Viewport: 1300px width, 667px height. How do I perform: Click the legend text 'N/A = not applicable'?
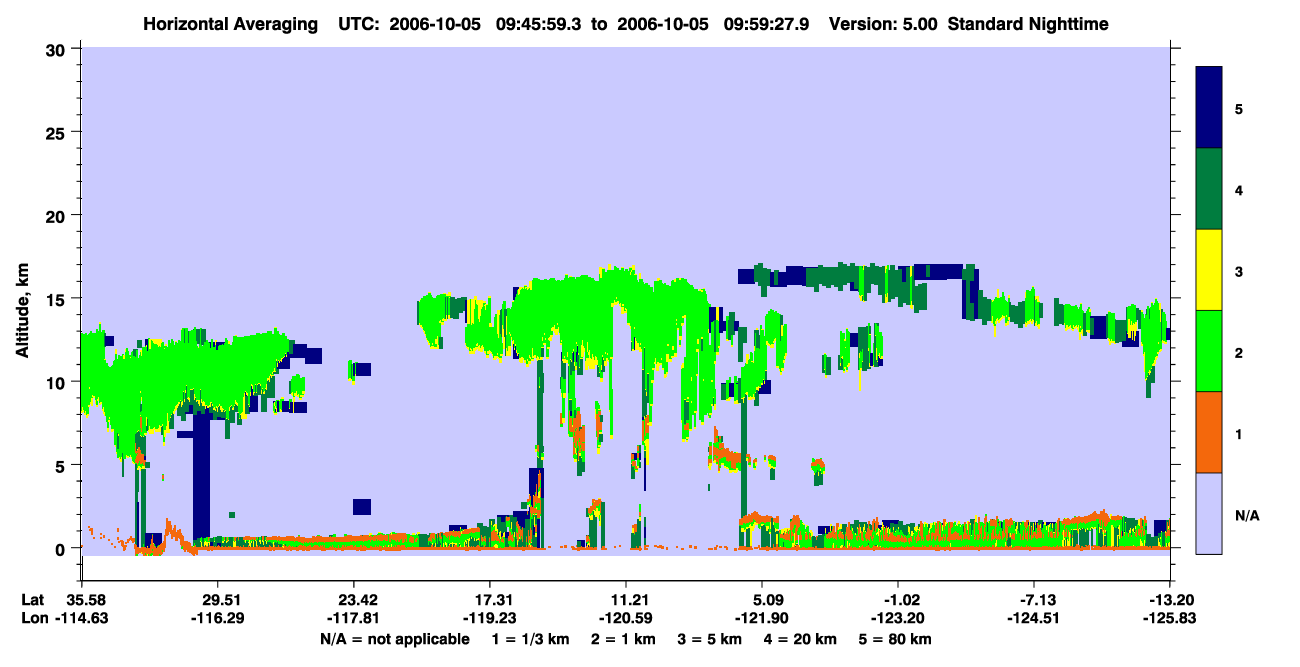(x=394, y=639)
